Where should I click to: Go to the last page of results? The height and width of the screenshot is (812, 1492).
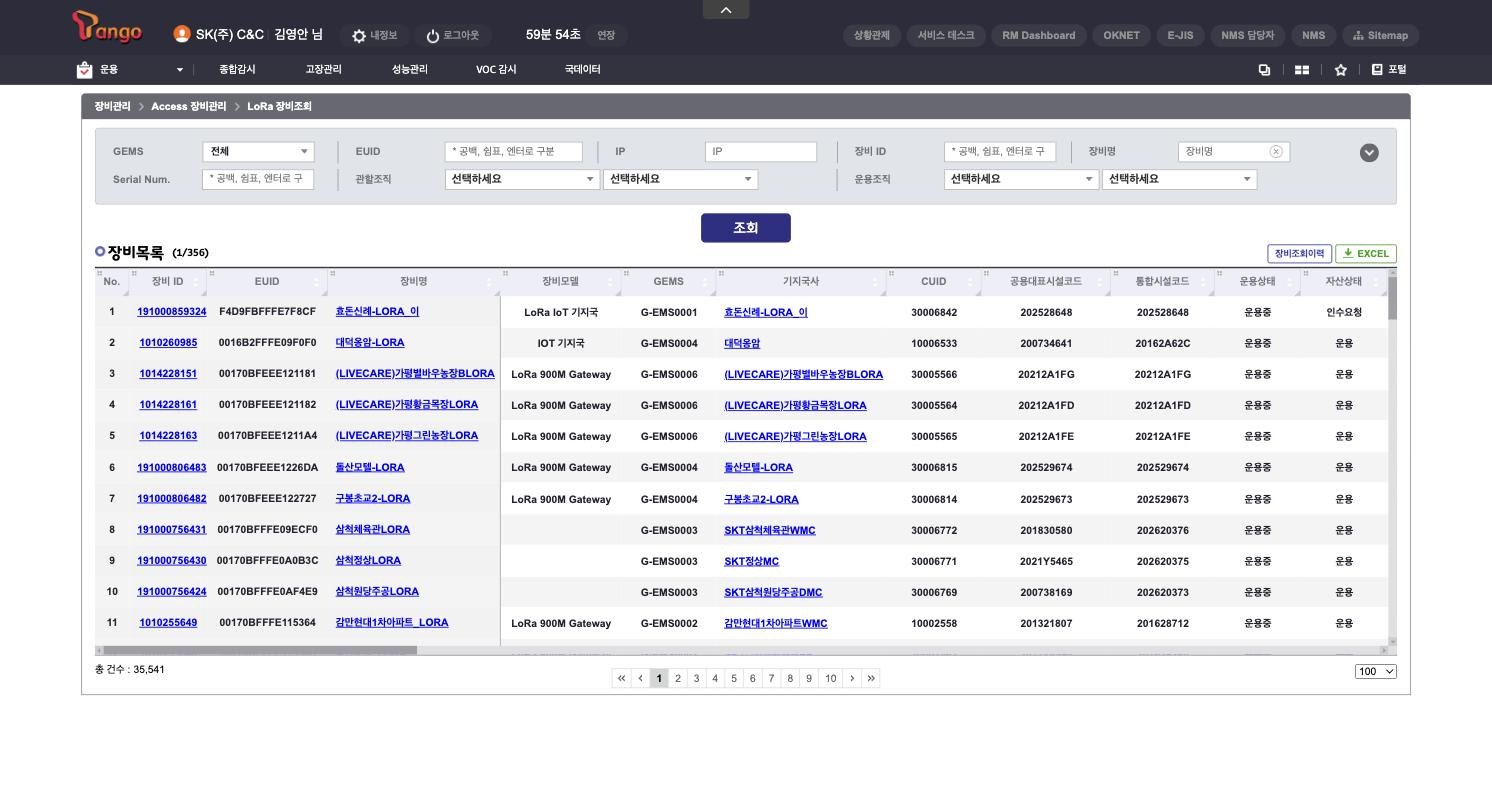click(x=871, y=678)
